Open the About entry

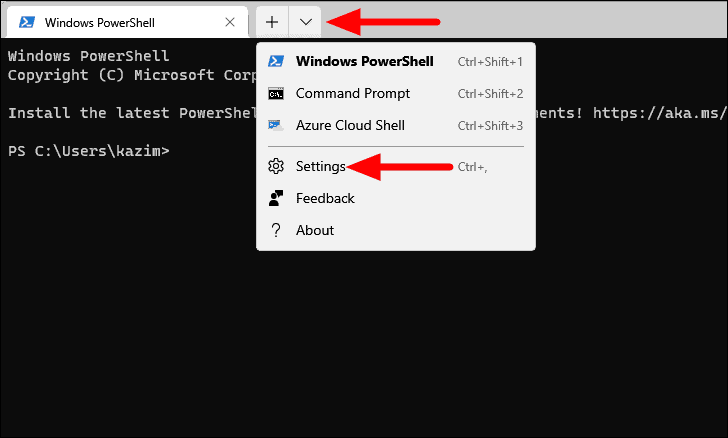pos(396,230)
